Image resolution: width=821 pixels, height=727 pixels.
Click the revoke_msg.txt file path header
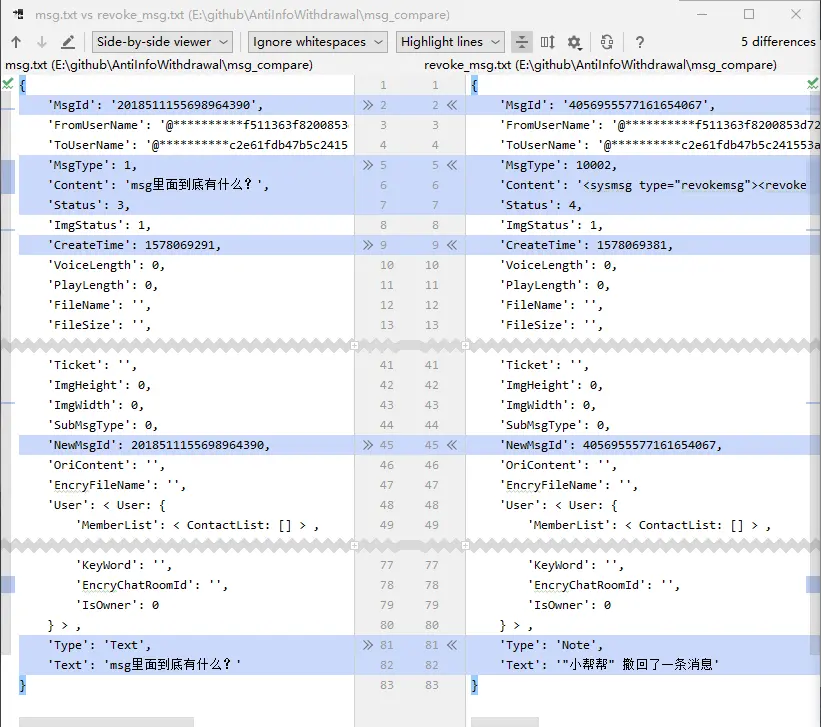point(600,65)
